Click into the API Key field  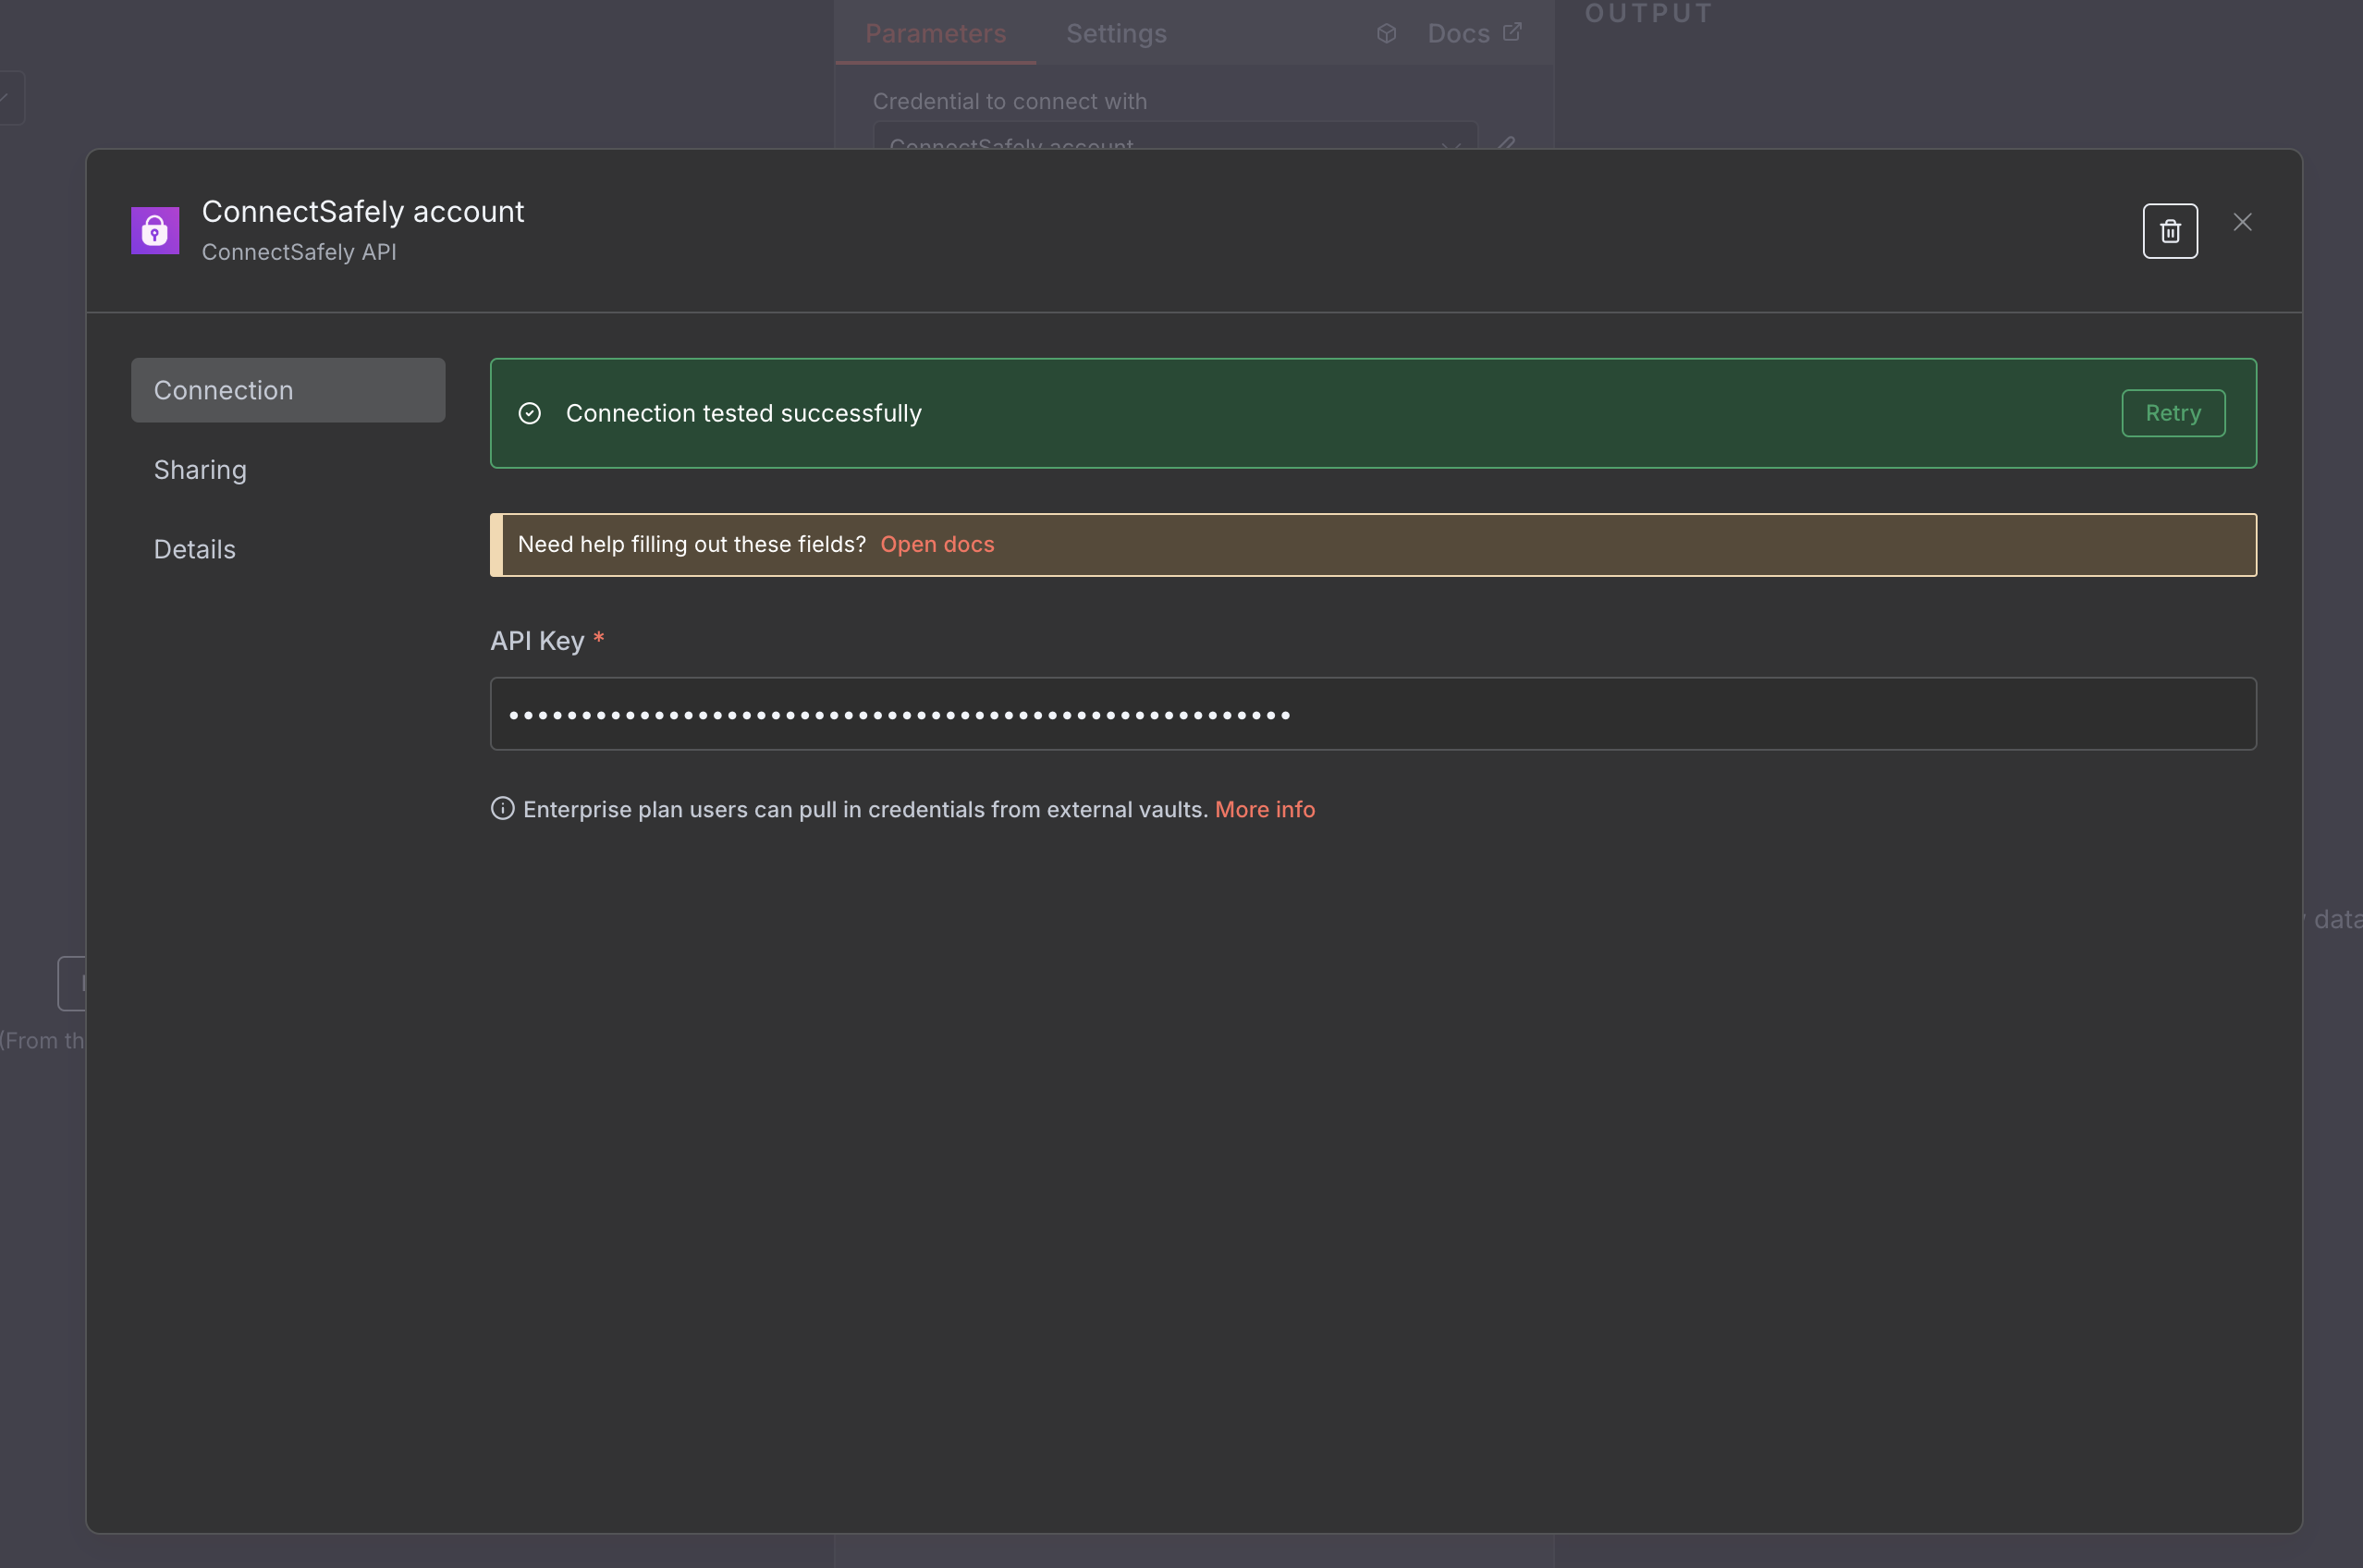(1372, 714)
